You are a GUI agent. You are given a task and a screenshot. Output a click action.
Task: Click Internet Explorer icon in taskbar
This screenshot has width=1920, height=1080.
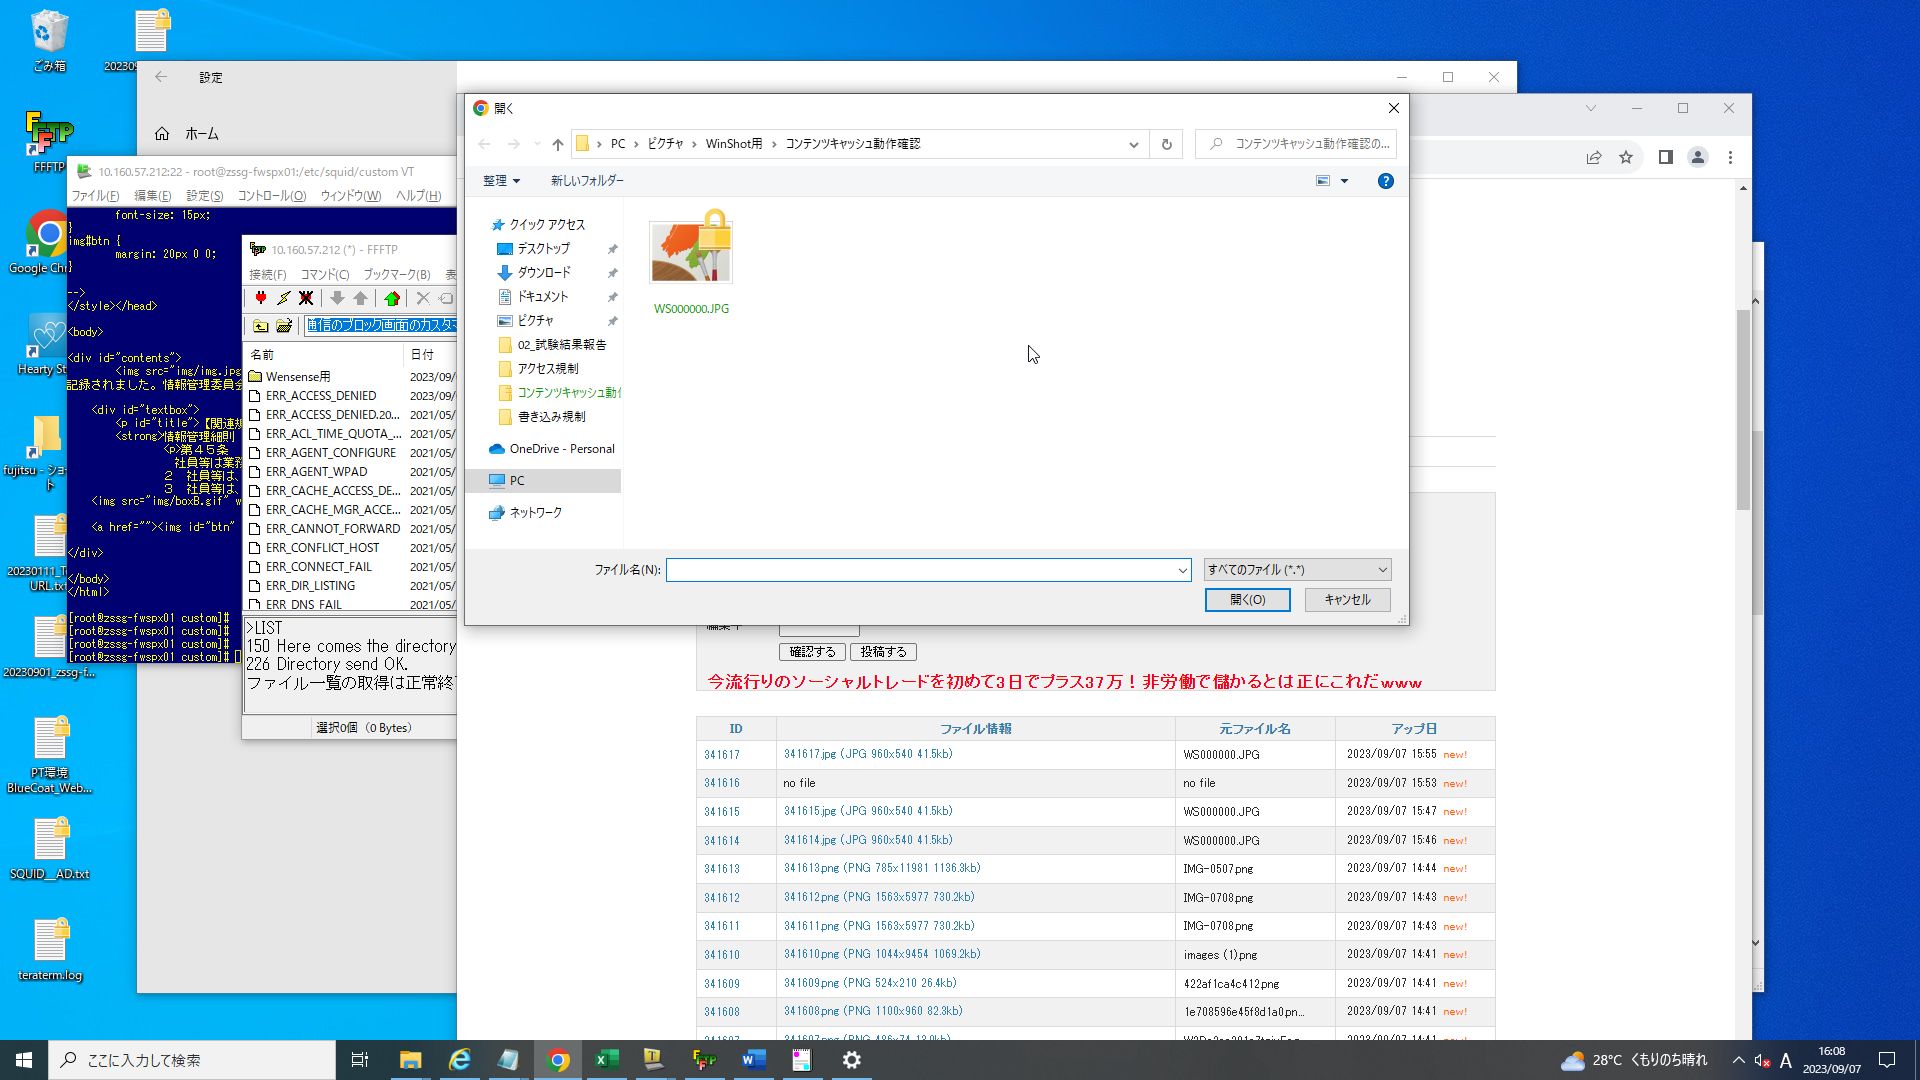(459, 1060)
